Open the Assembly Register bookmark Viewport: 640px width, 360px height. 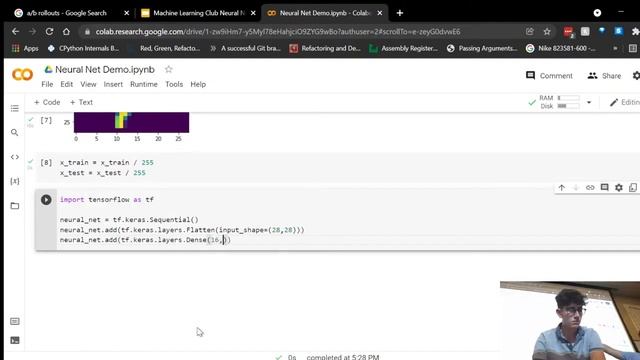click(404, 48)
